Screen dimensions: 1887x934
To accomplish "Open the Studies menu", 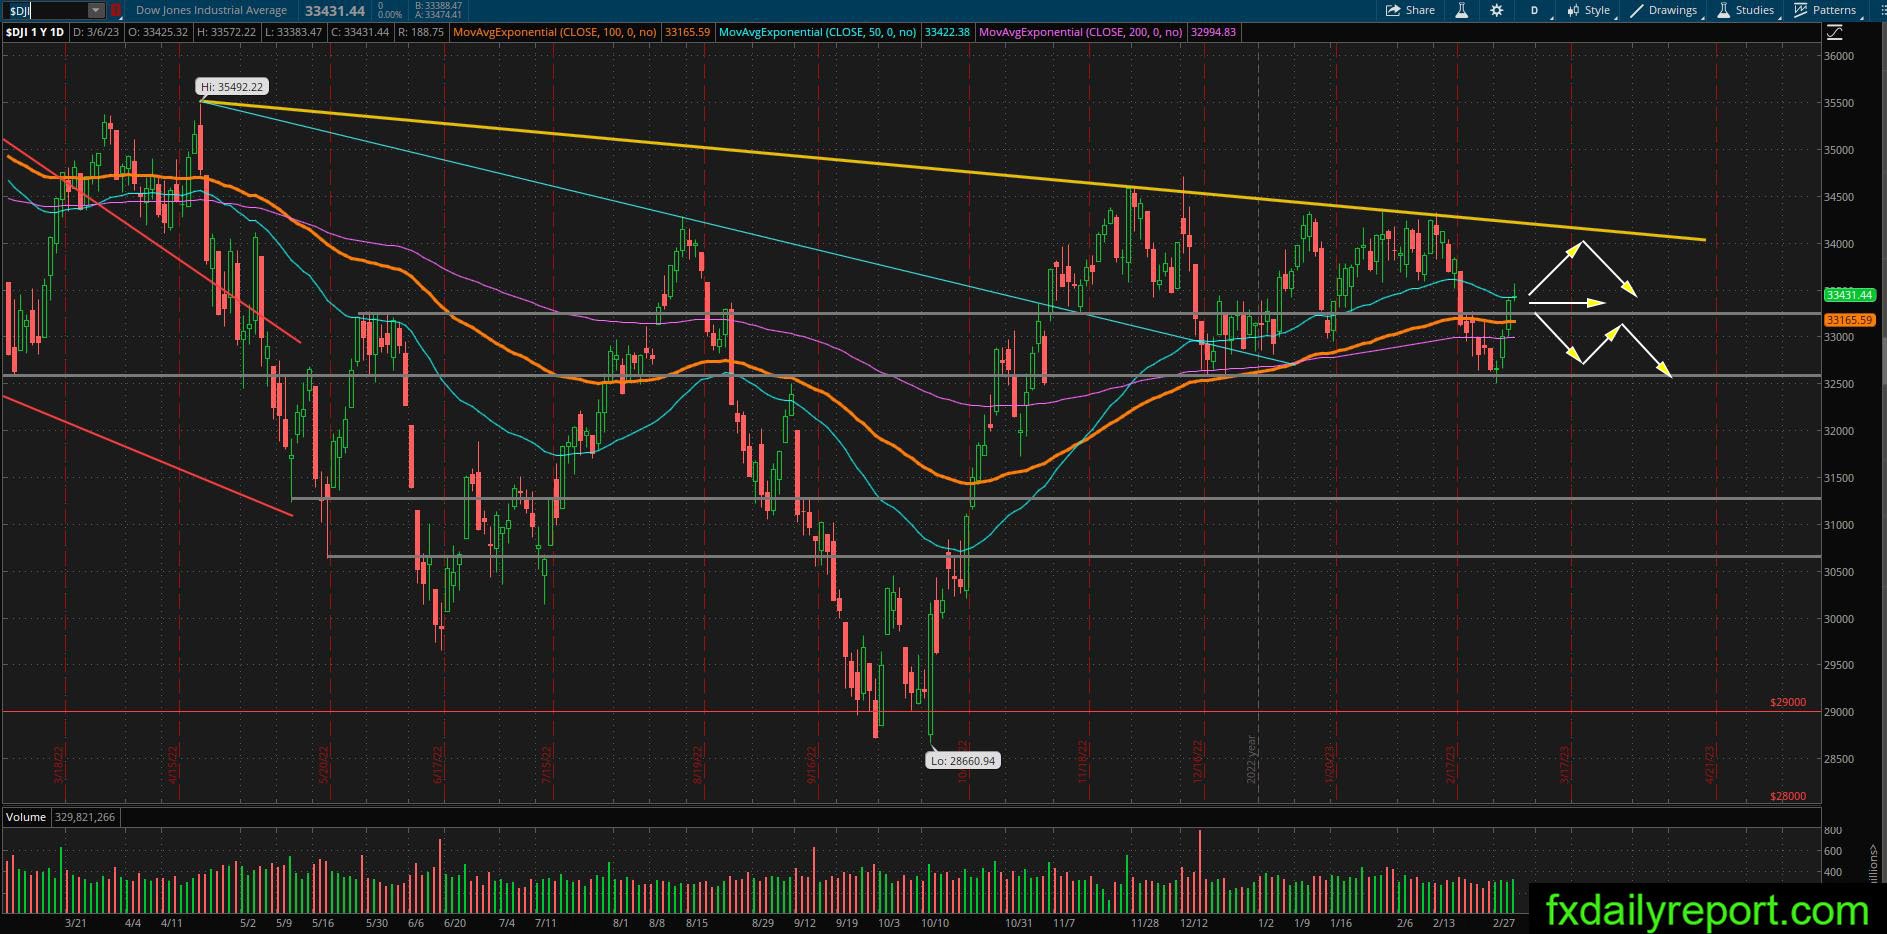I will [1745, 10].
